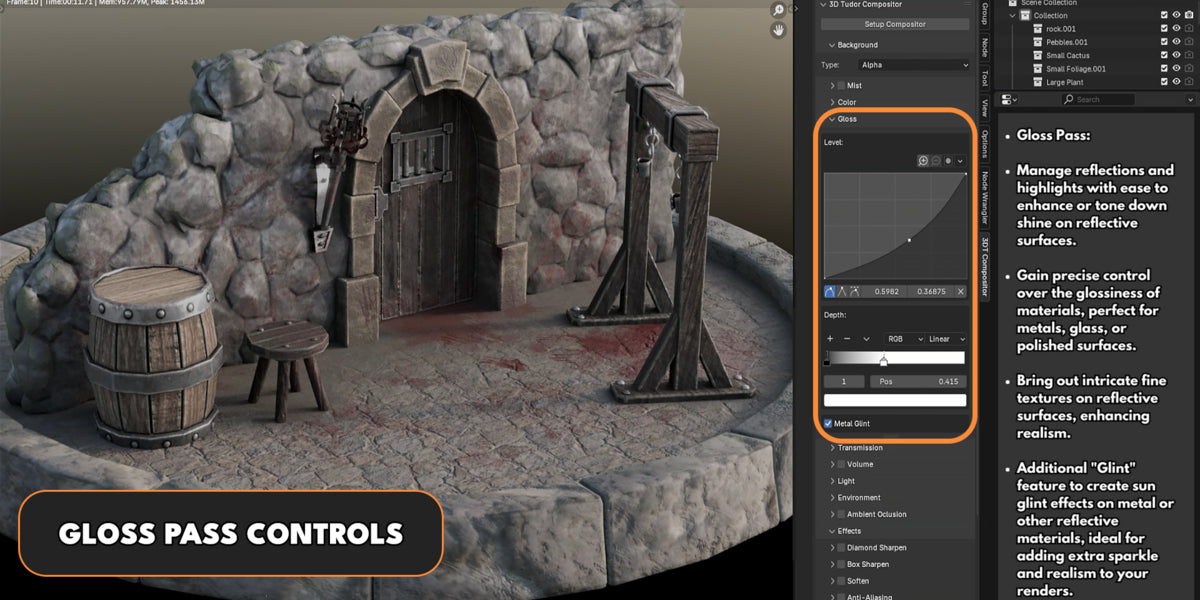Viewport: 1200px width, 600px height.
Task: Click the Small Cactus object icon
Action: 1038,56
